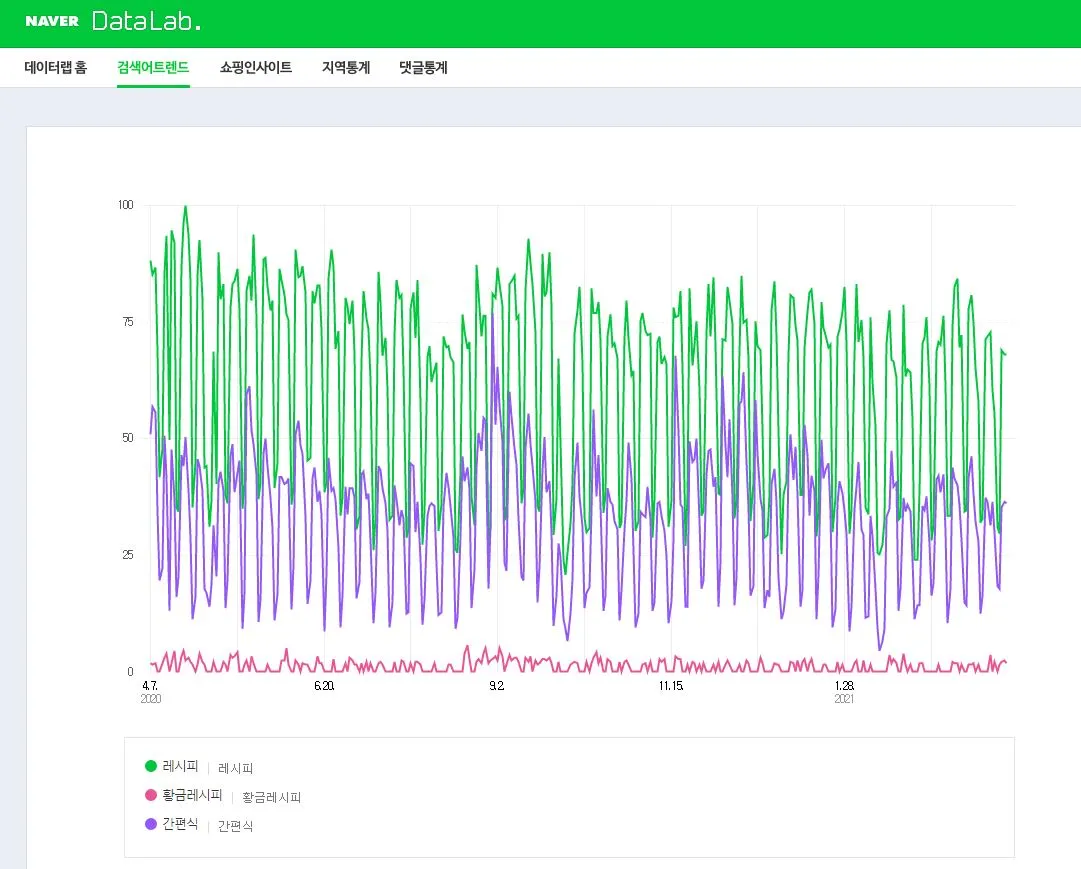Click the 9.2. date axis label
Screen dimensions: 1081x869
pos(497,686)
